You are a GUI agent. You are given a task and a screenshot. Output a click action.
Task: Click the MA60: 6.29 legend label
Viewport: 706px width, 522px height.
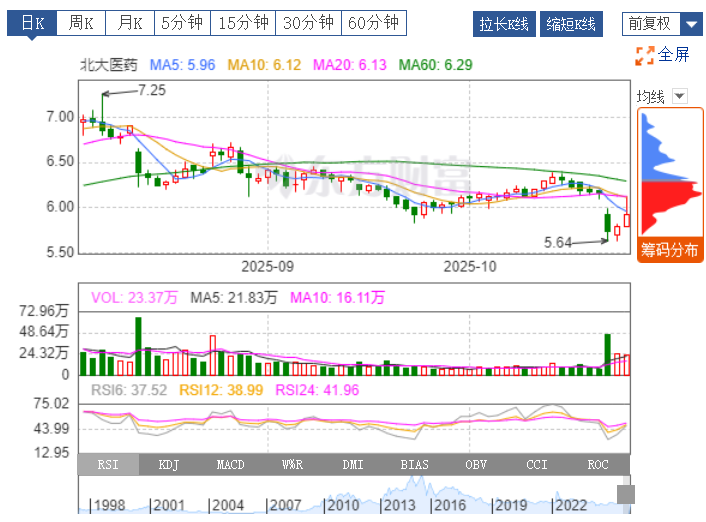pyautogui.click(x=435, y=65)
